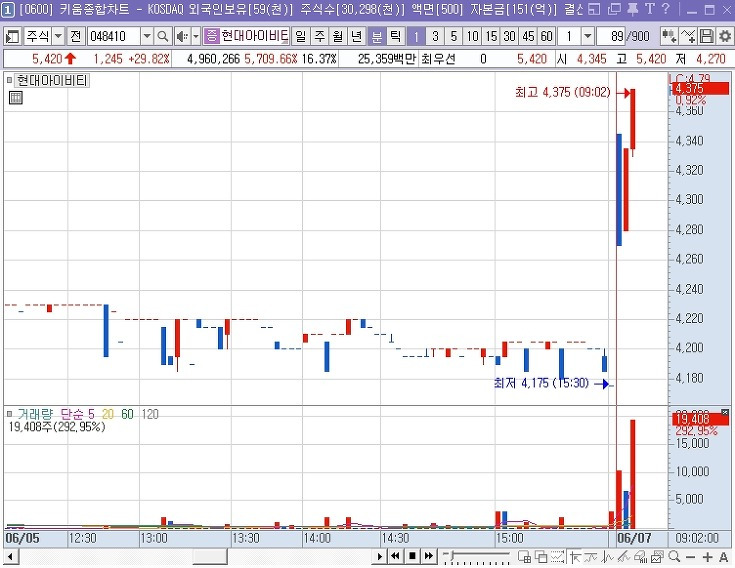Fast-forward chart replay
735x568 pixels.
(428, 556)
